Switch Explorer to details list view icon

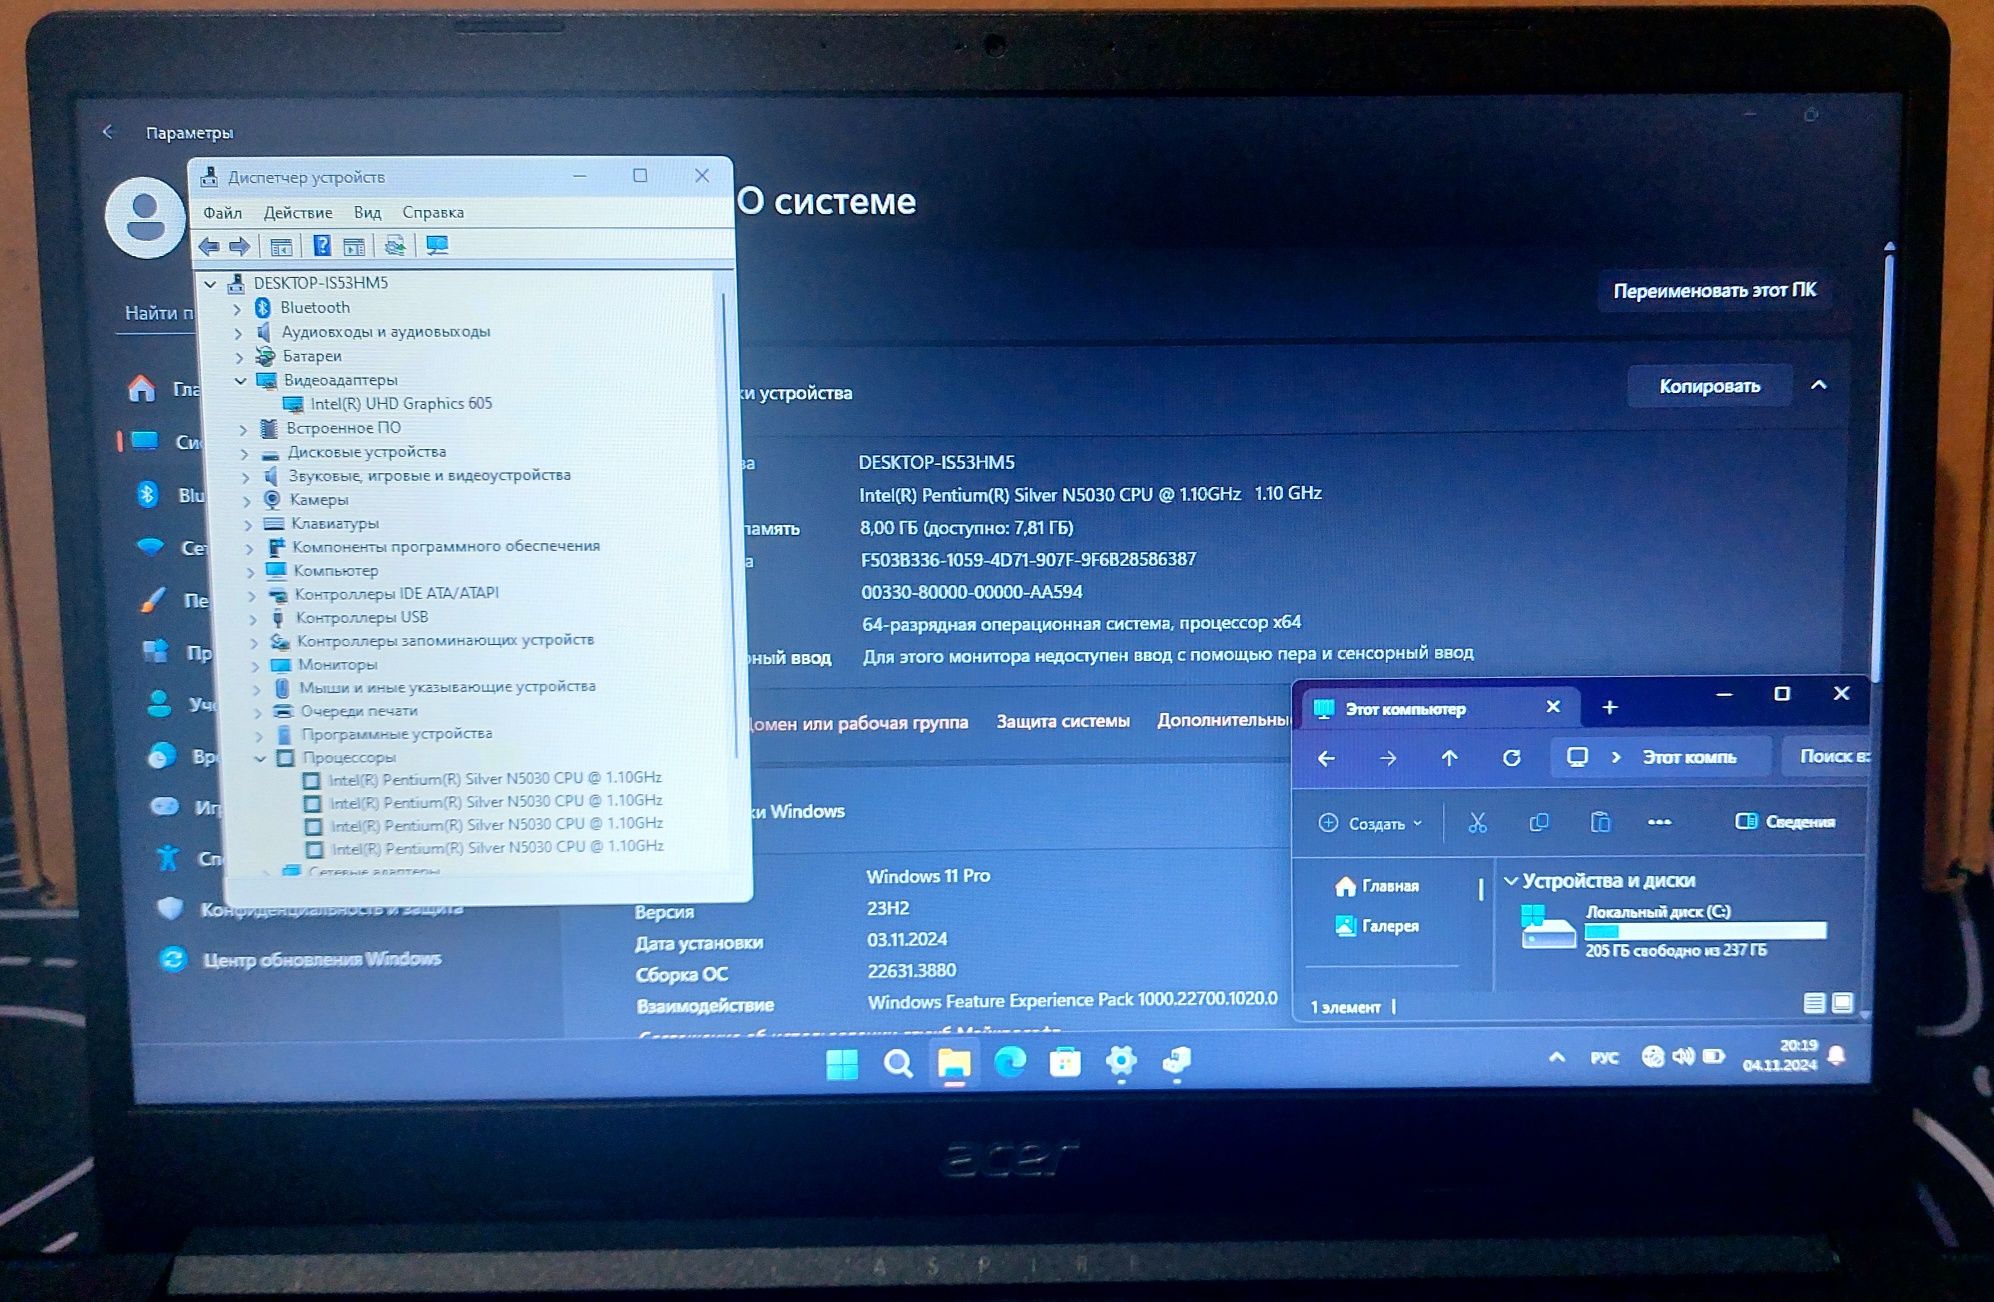click(x=1813, y=1003)
